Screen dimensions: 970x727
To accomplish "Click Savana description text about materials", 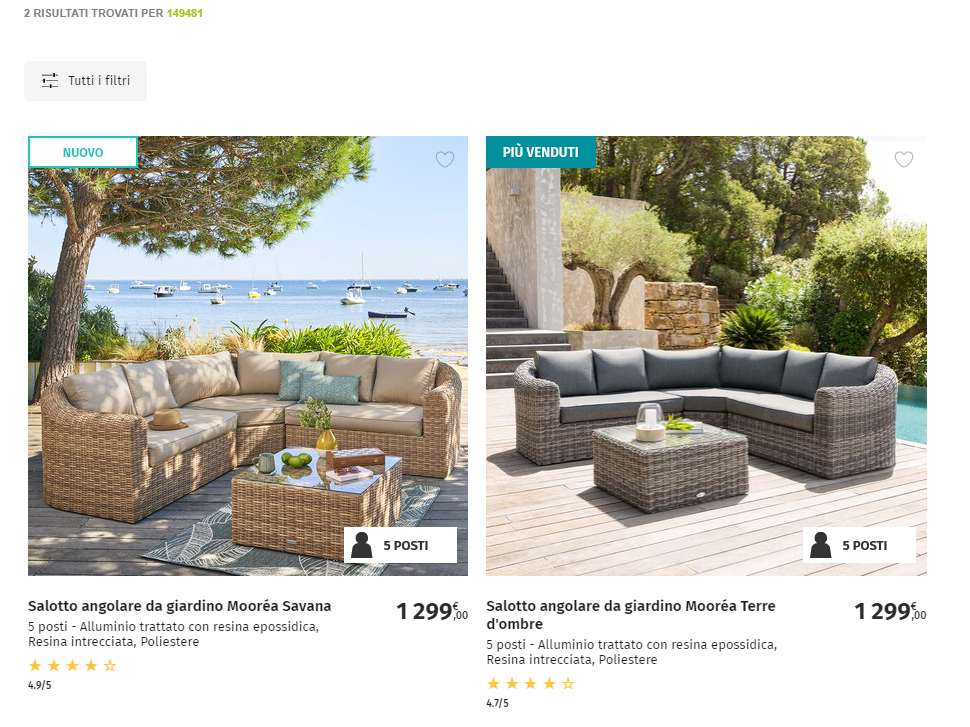I will pyautogui.click(x=173, y=634).
